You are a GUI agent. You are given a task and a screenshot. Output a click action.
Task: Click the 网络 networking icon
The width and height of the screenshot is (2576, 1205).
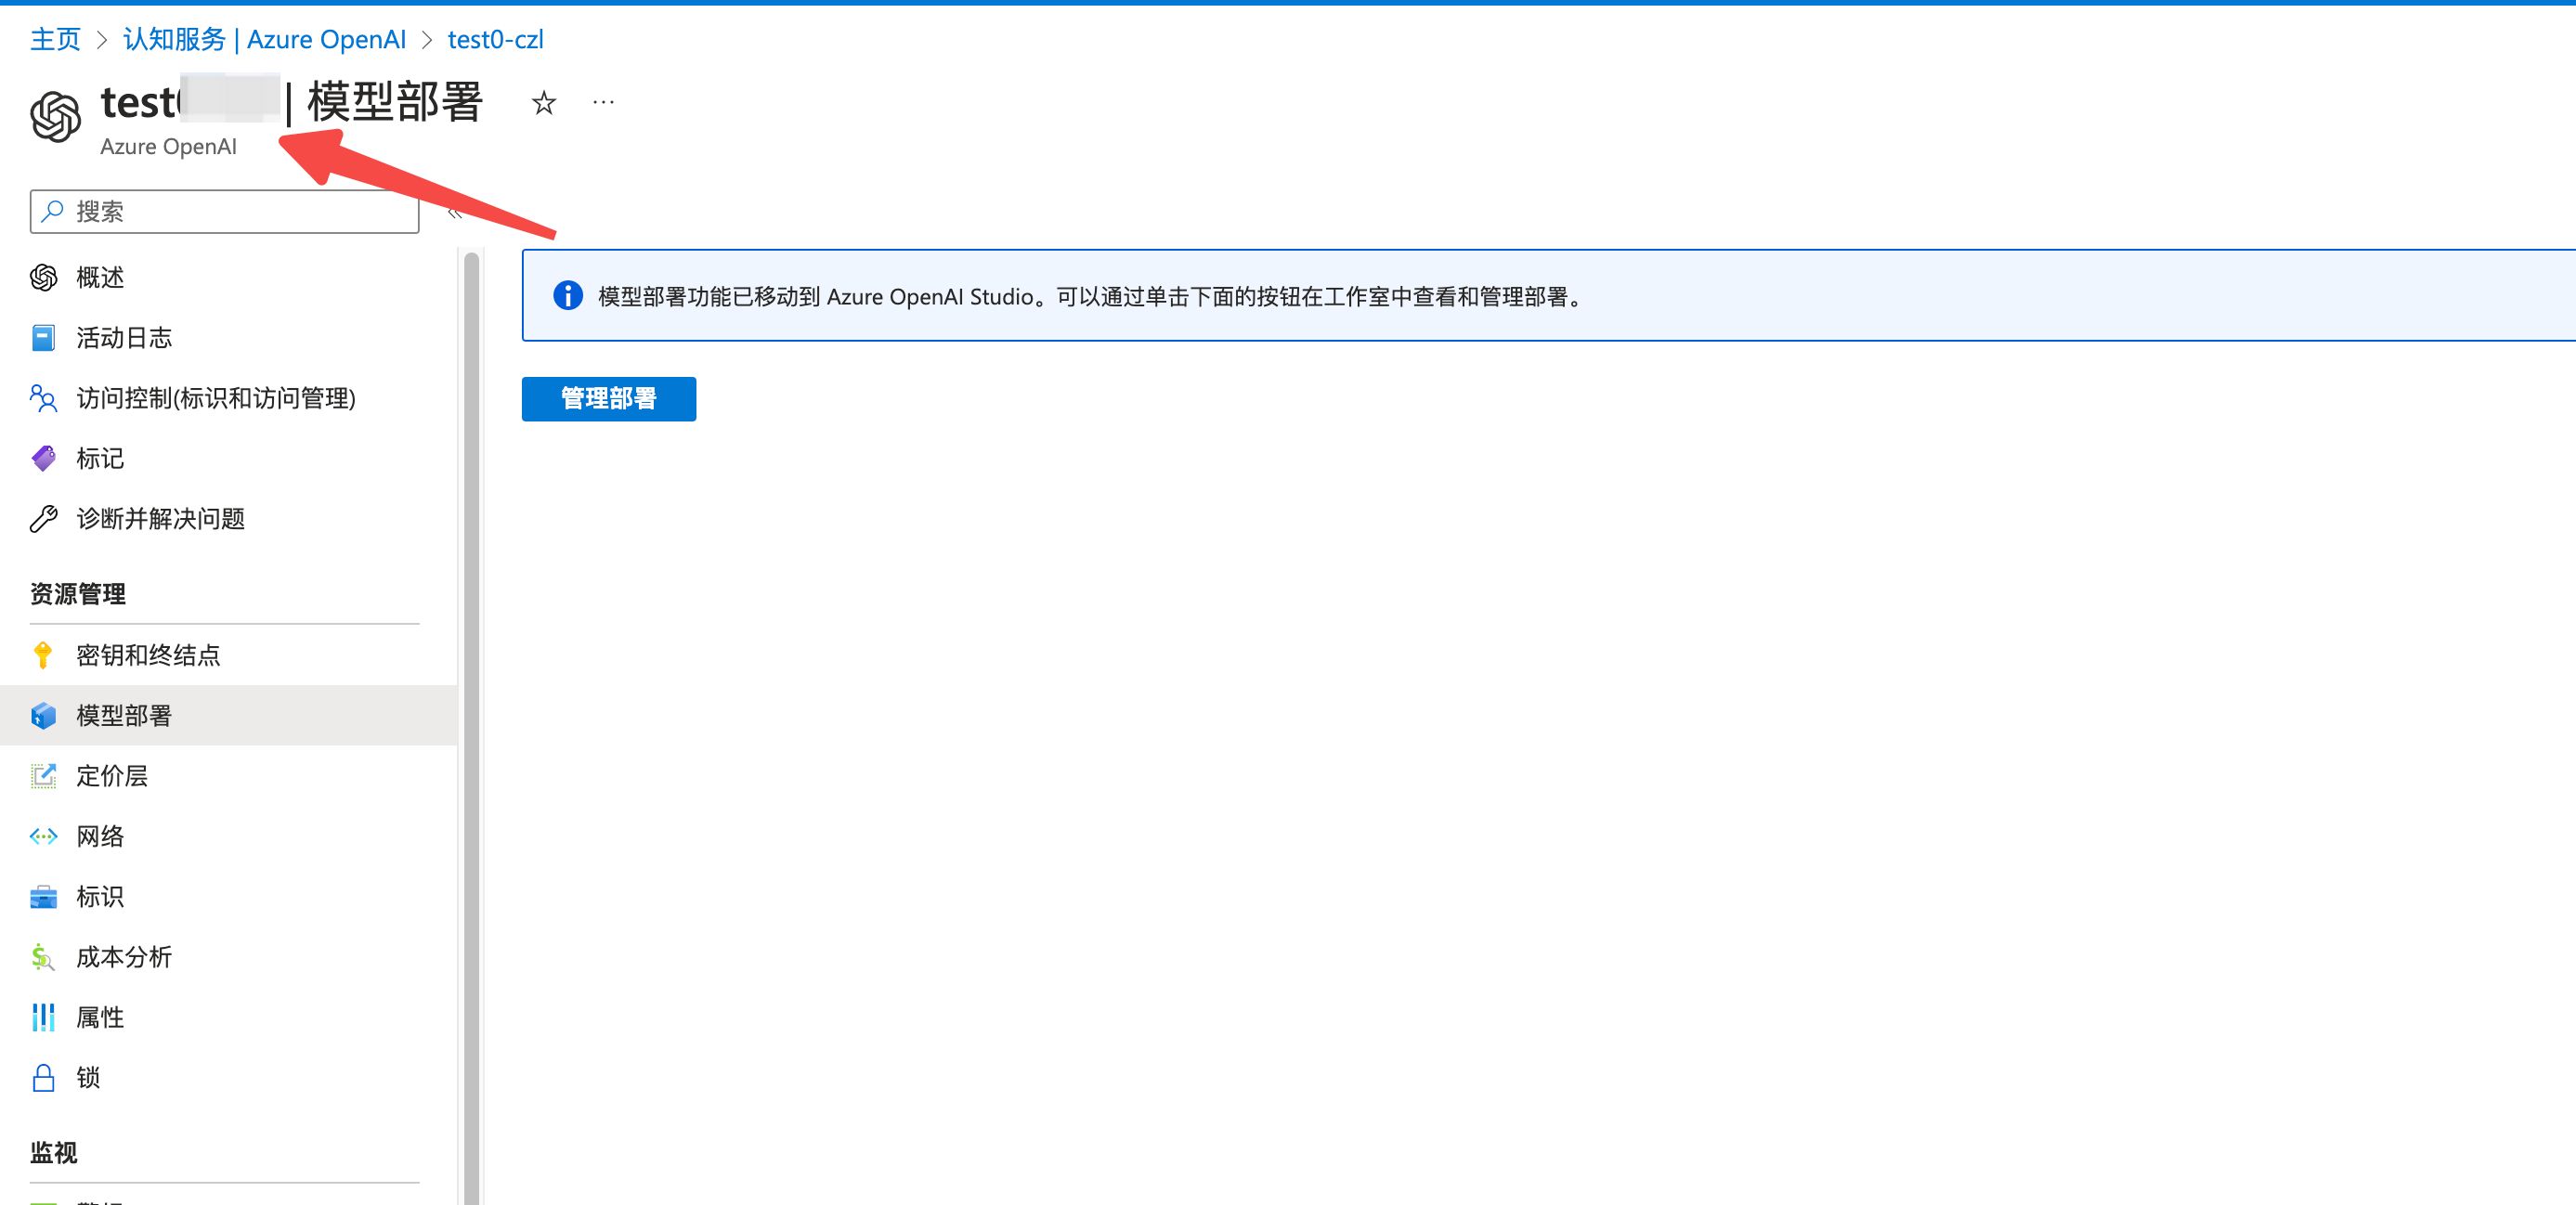coord(44,836)
